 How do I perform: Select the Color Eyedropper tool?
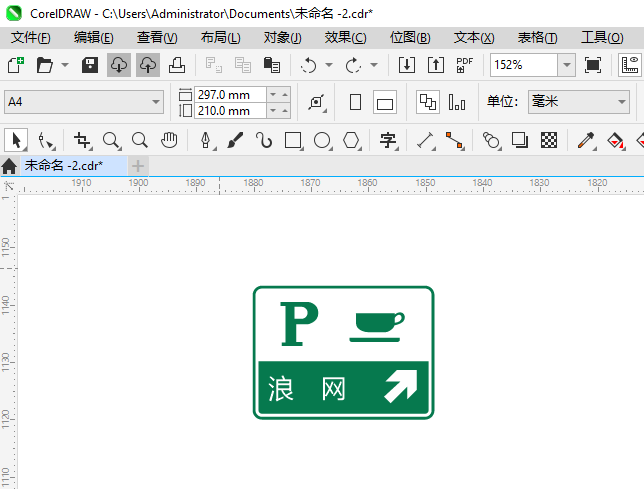click(x=586, y=140)
